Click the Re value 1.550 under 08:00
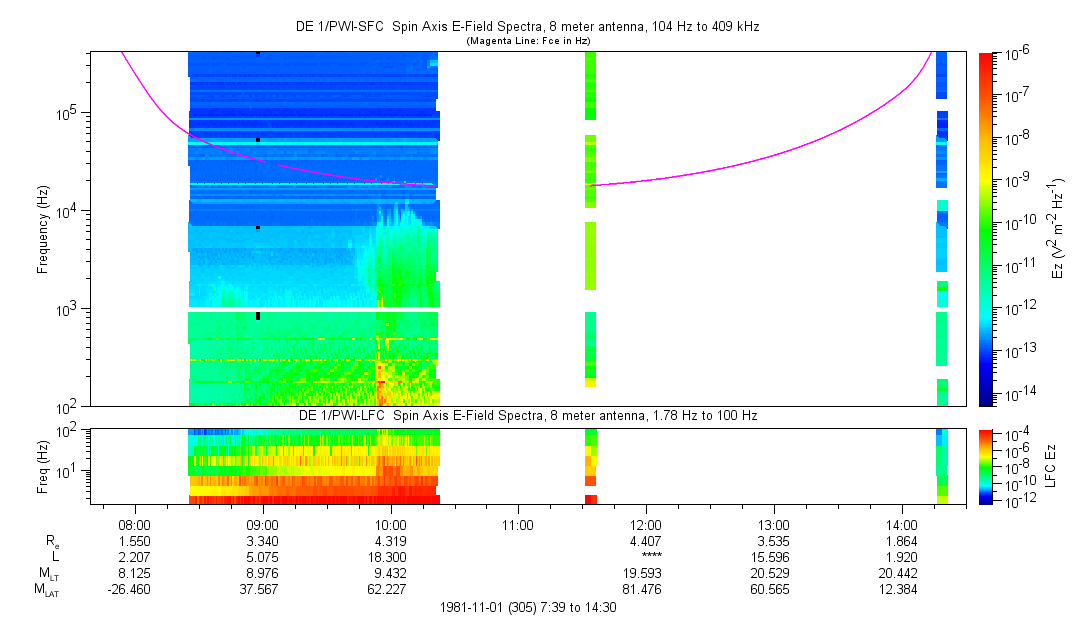Screen dimensions: 1083x620 click(134, 540)
